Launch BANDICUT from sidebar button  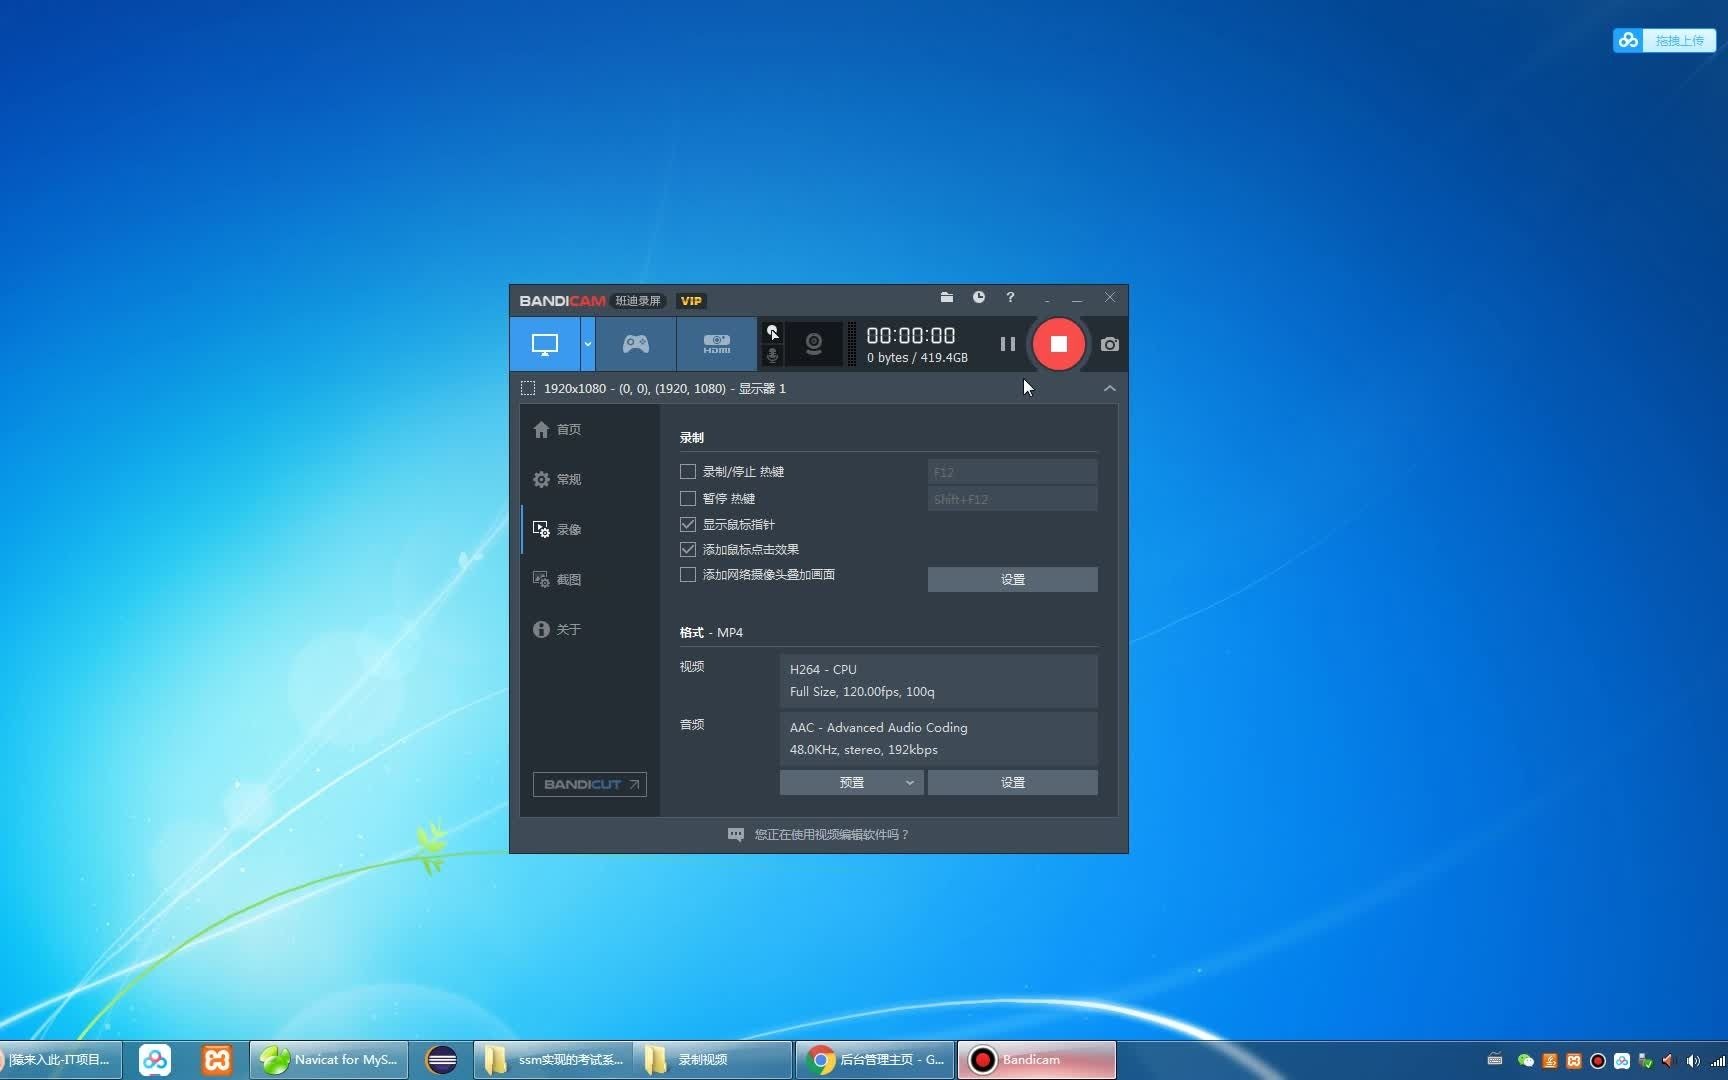(590, 784)
